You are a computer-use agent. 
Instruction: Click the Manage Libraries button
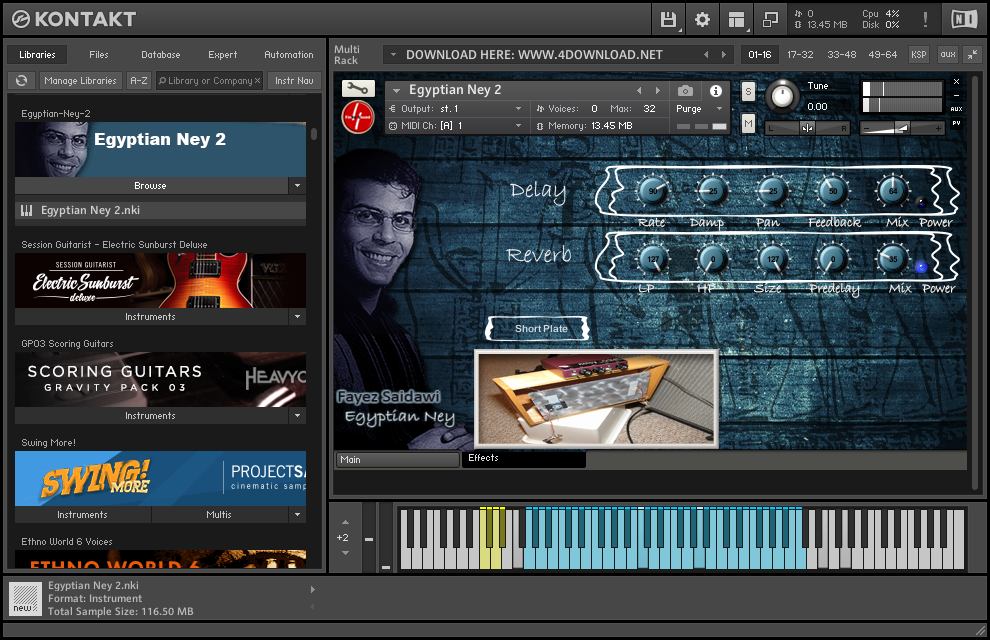(x=80, y=81)
